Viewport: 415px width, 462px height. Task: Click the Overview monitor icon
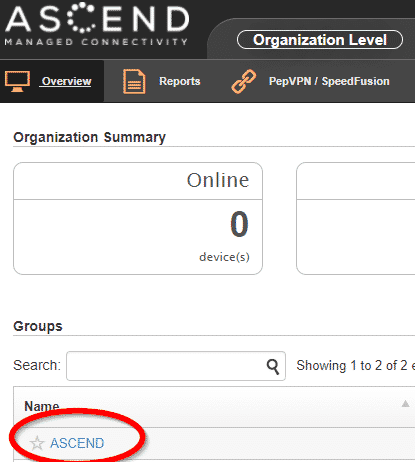click(x=17, y=81)
